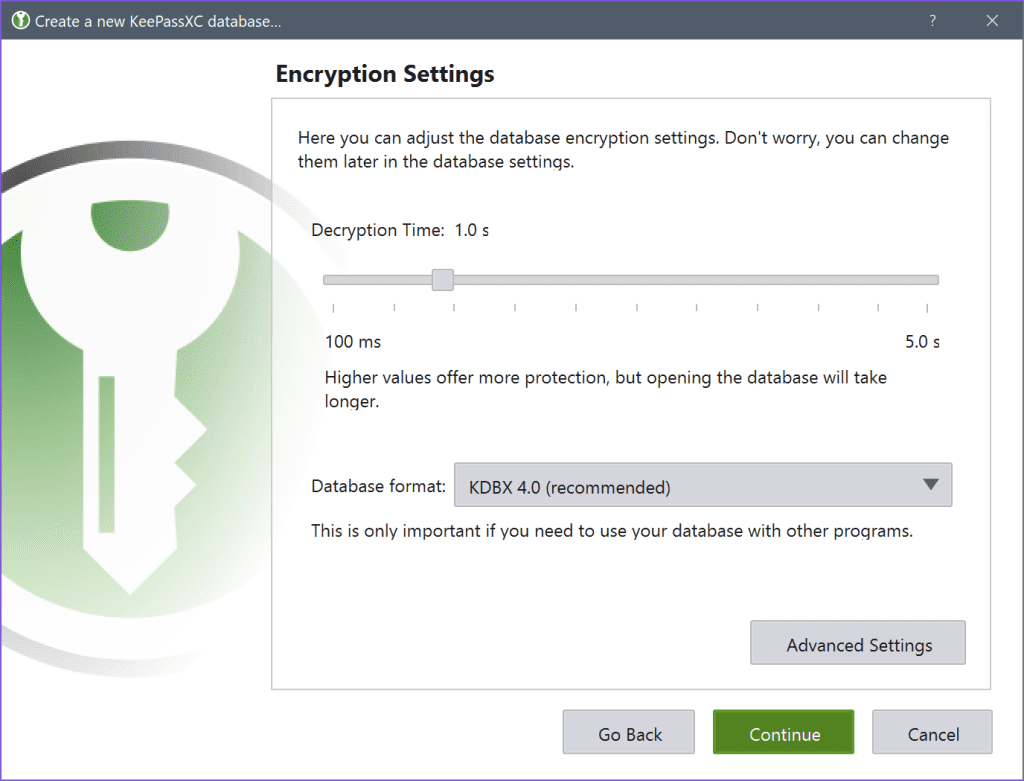
Task: Close the Create a new KeePassXC database window
Action: pos(991,20)
